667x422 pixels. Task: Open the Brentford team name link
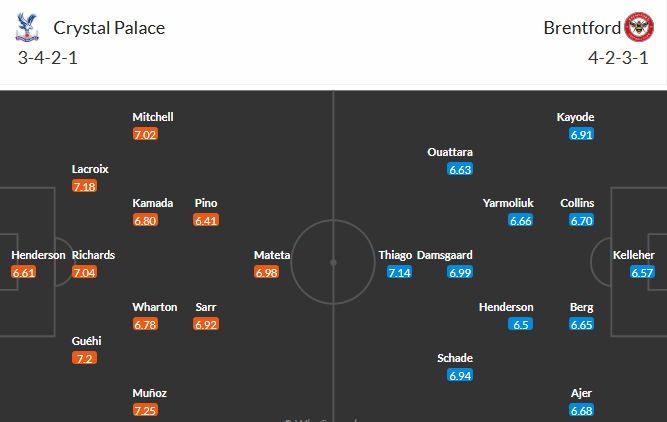[579, 28]
